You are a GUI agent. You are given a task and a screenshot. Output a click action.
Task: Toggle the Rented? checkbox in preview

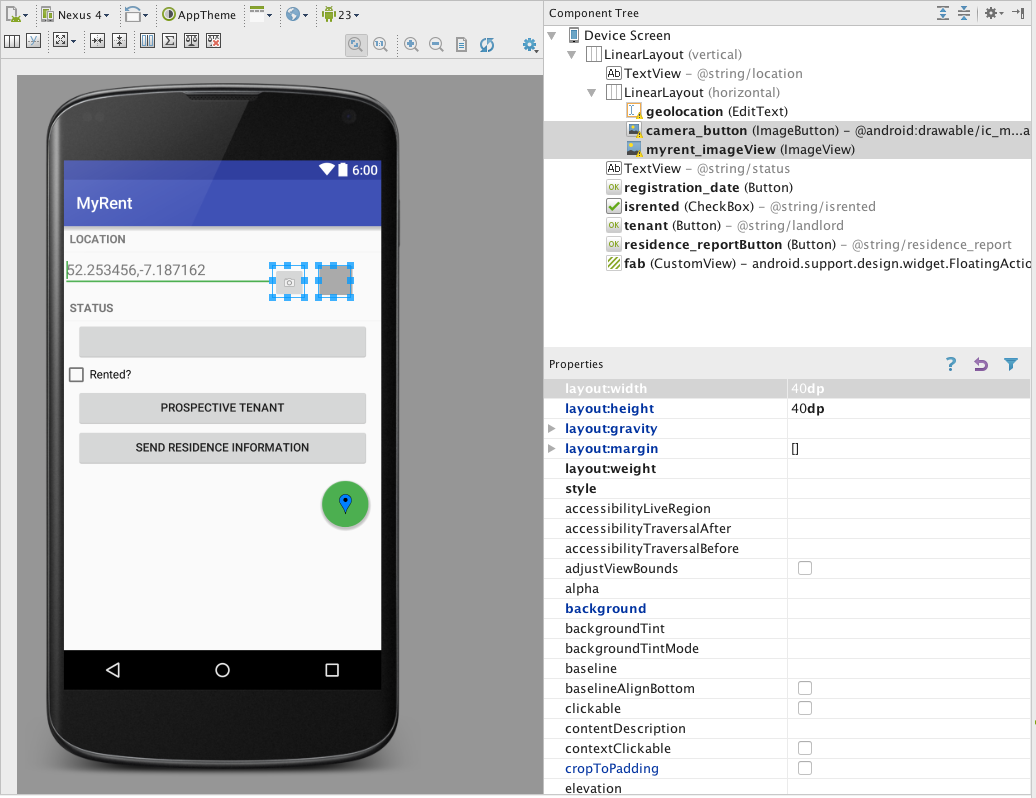[76, 375]
